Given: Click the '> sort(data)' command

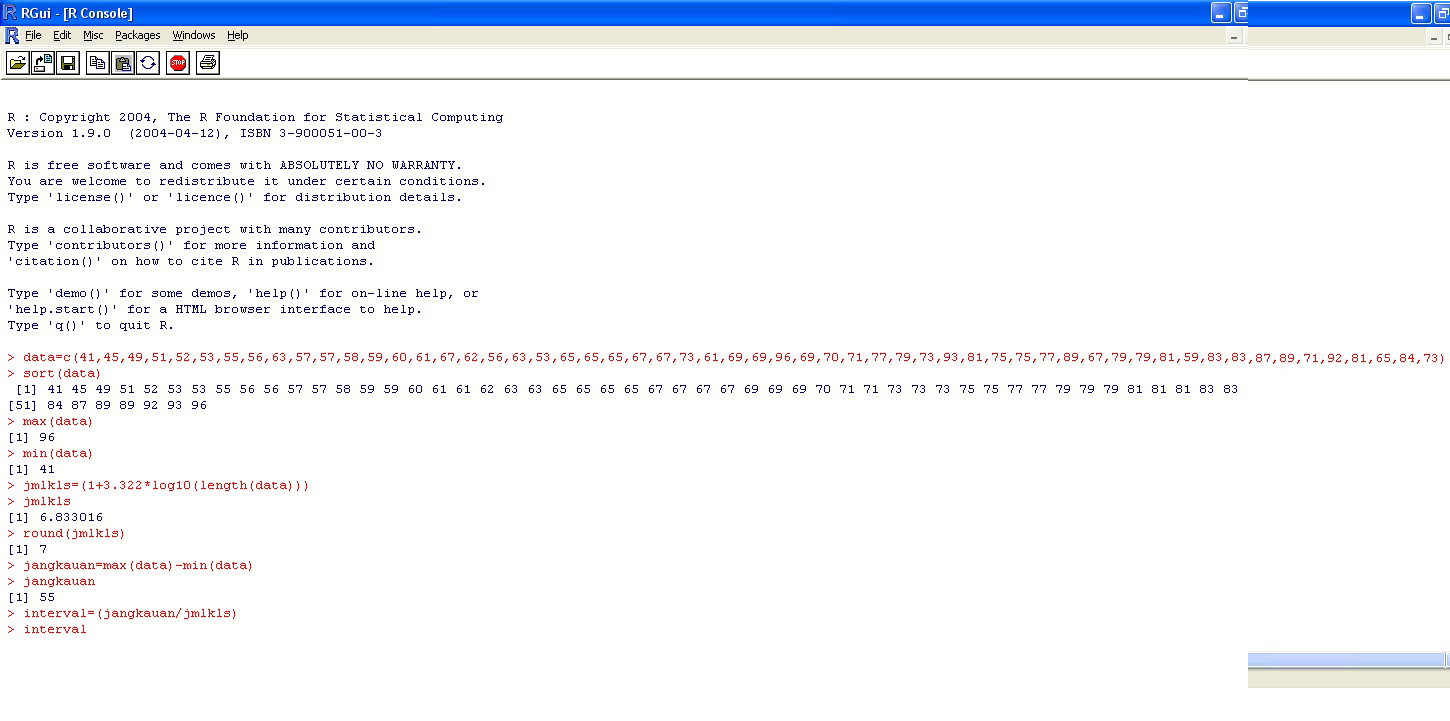Looking at the screenshot, I should 54,373.
